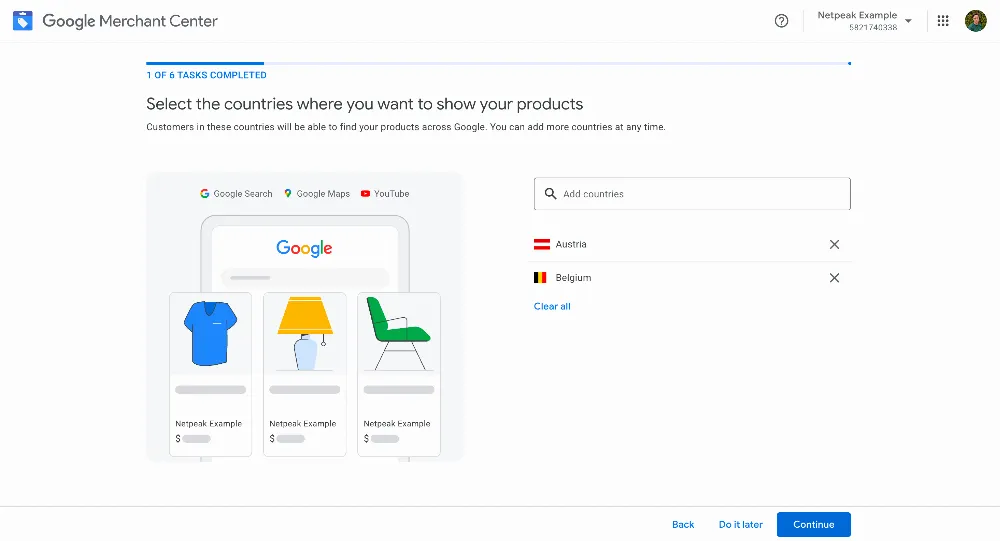Click the Austria flag icon

tap(541, 244)
